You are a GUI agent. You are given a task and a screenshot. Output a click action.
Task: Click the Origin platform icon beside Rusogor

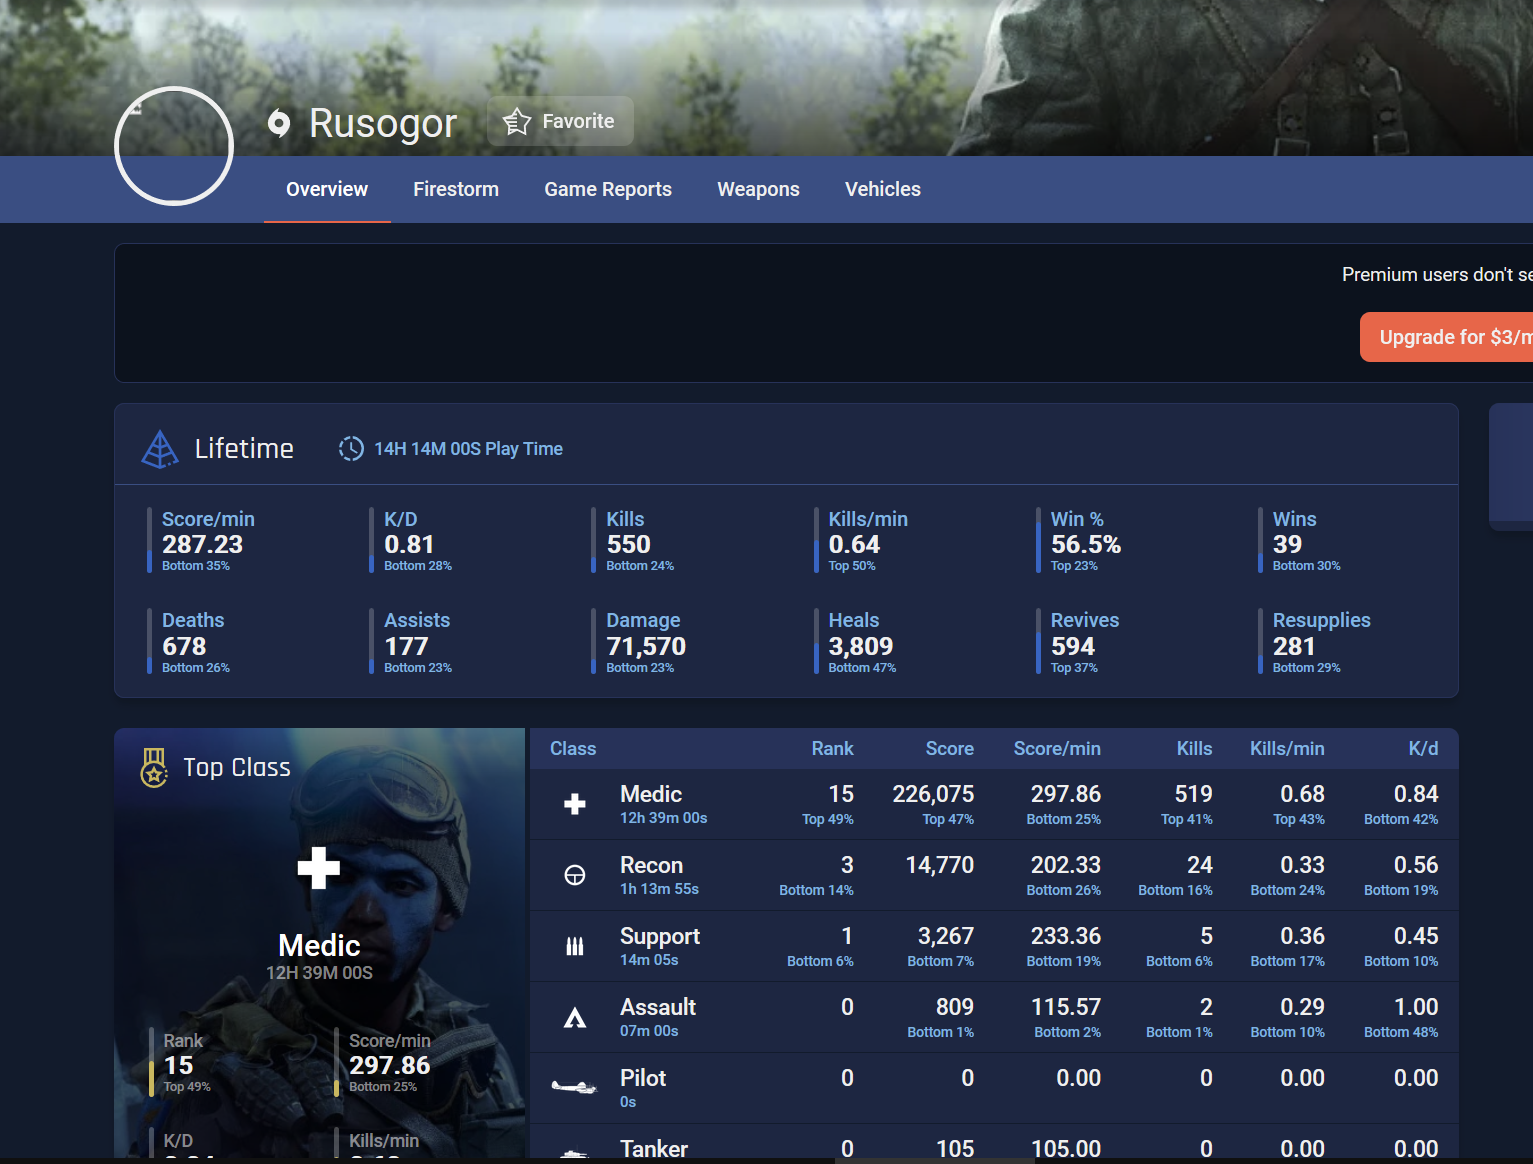[x=279, y=123]
